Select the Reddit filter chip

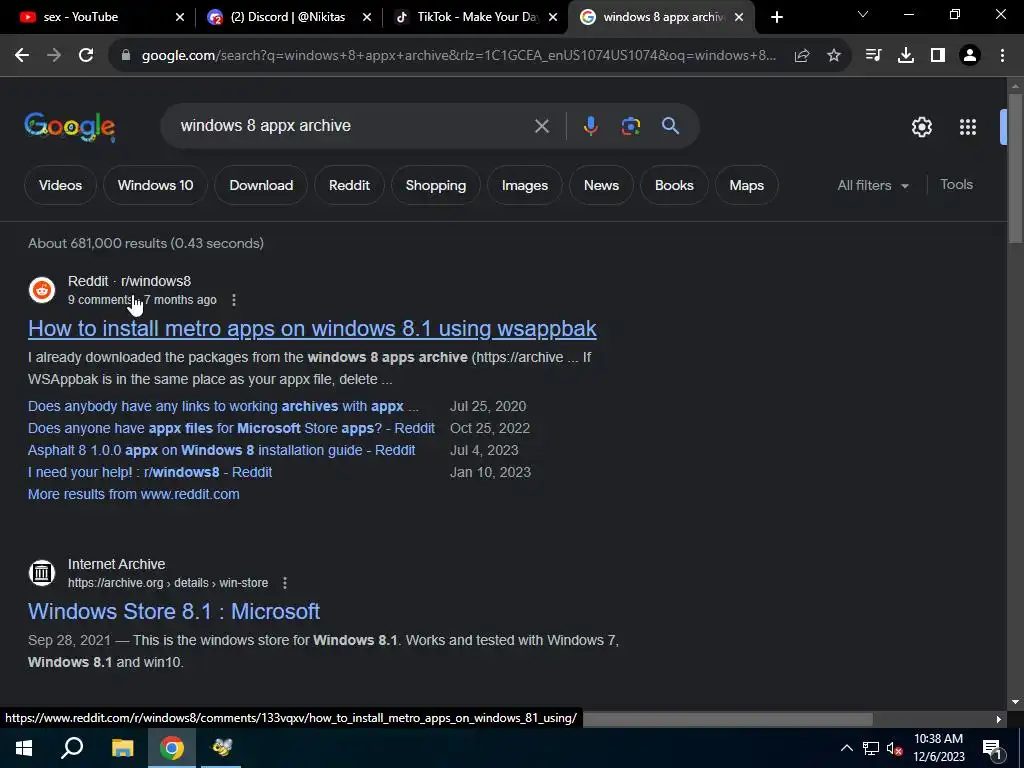[349, 185]
